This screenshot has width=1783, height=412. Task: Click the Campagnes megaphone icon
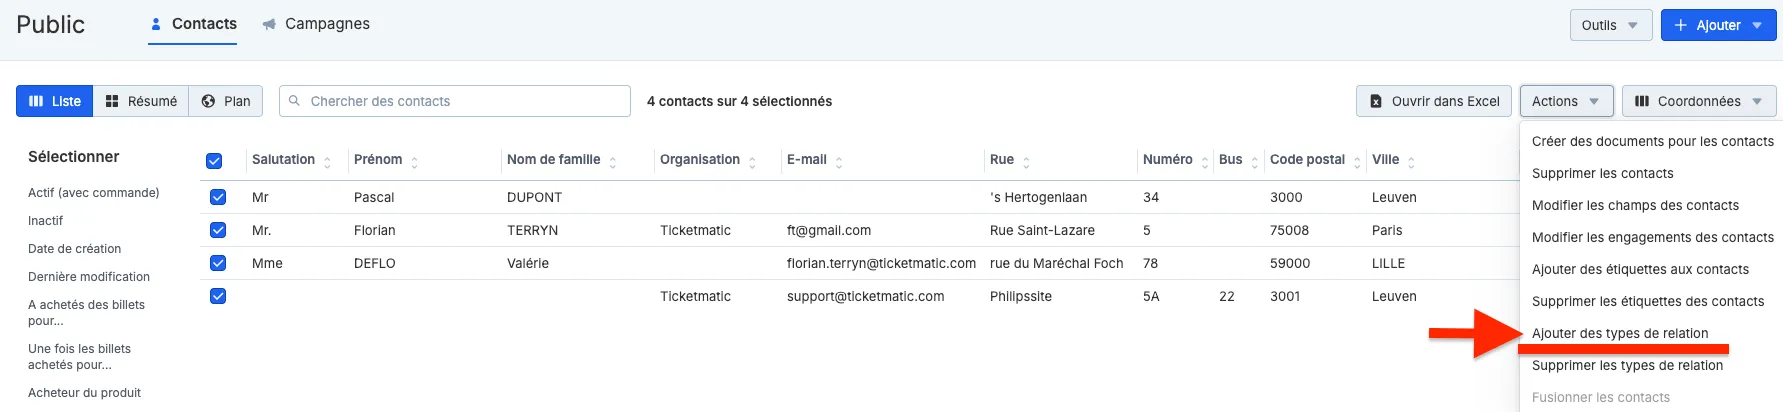coord(269,24)
